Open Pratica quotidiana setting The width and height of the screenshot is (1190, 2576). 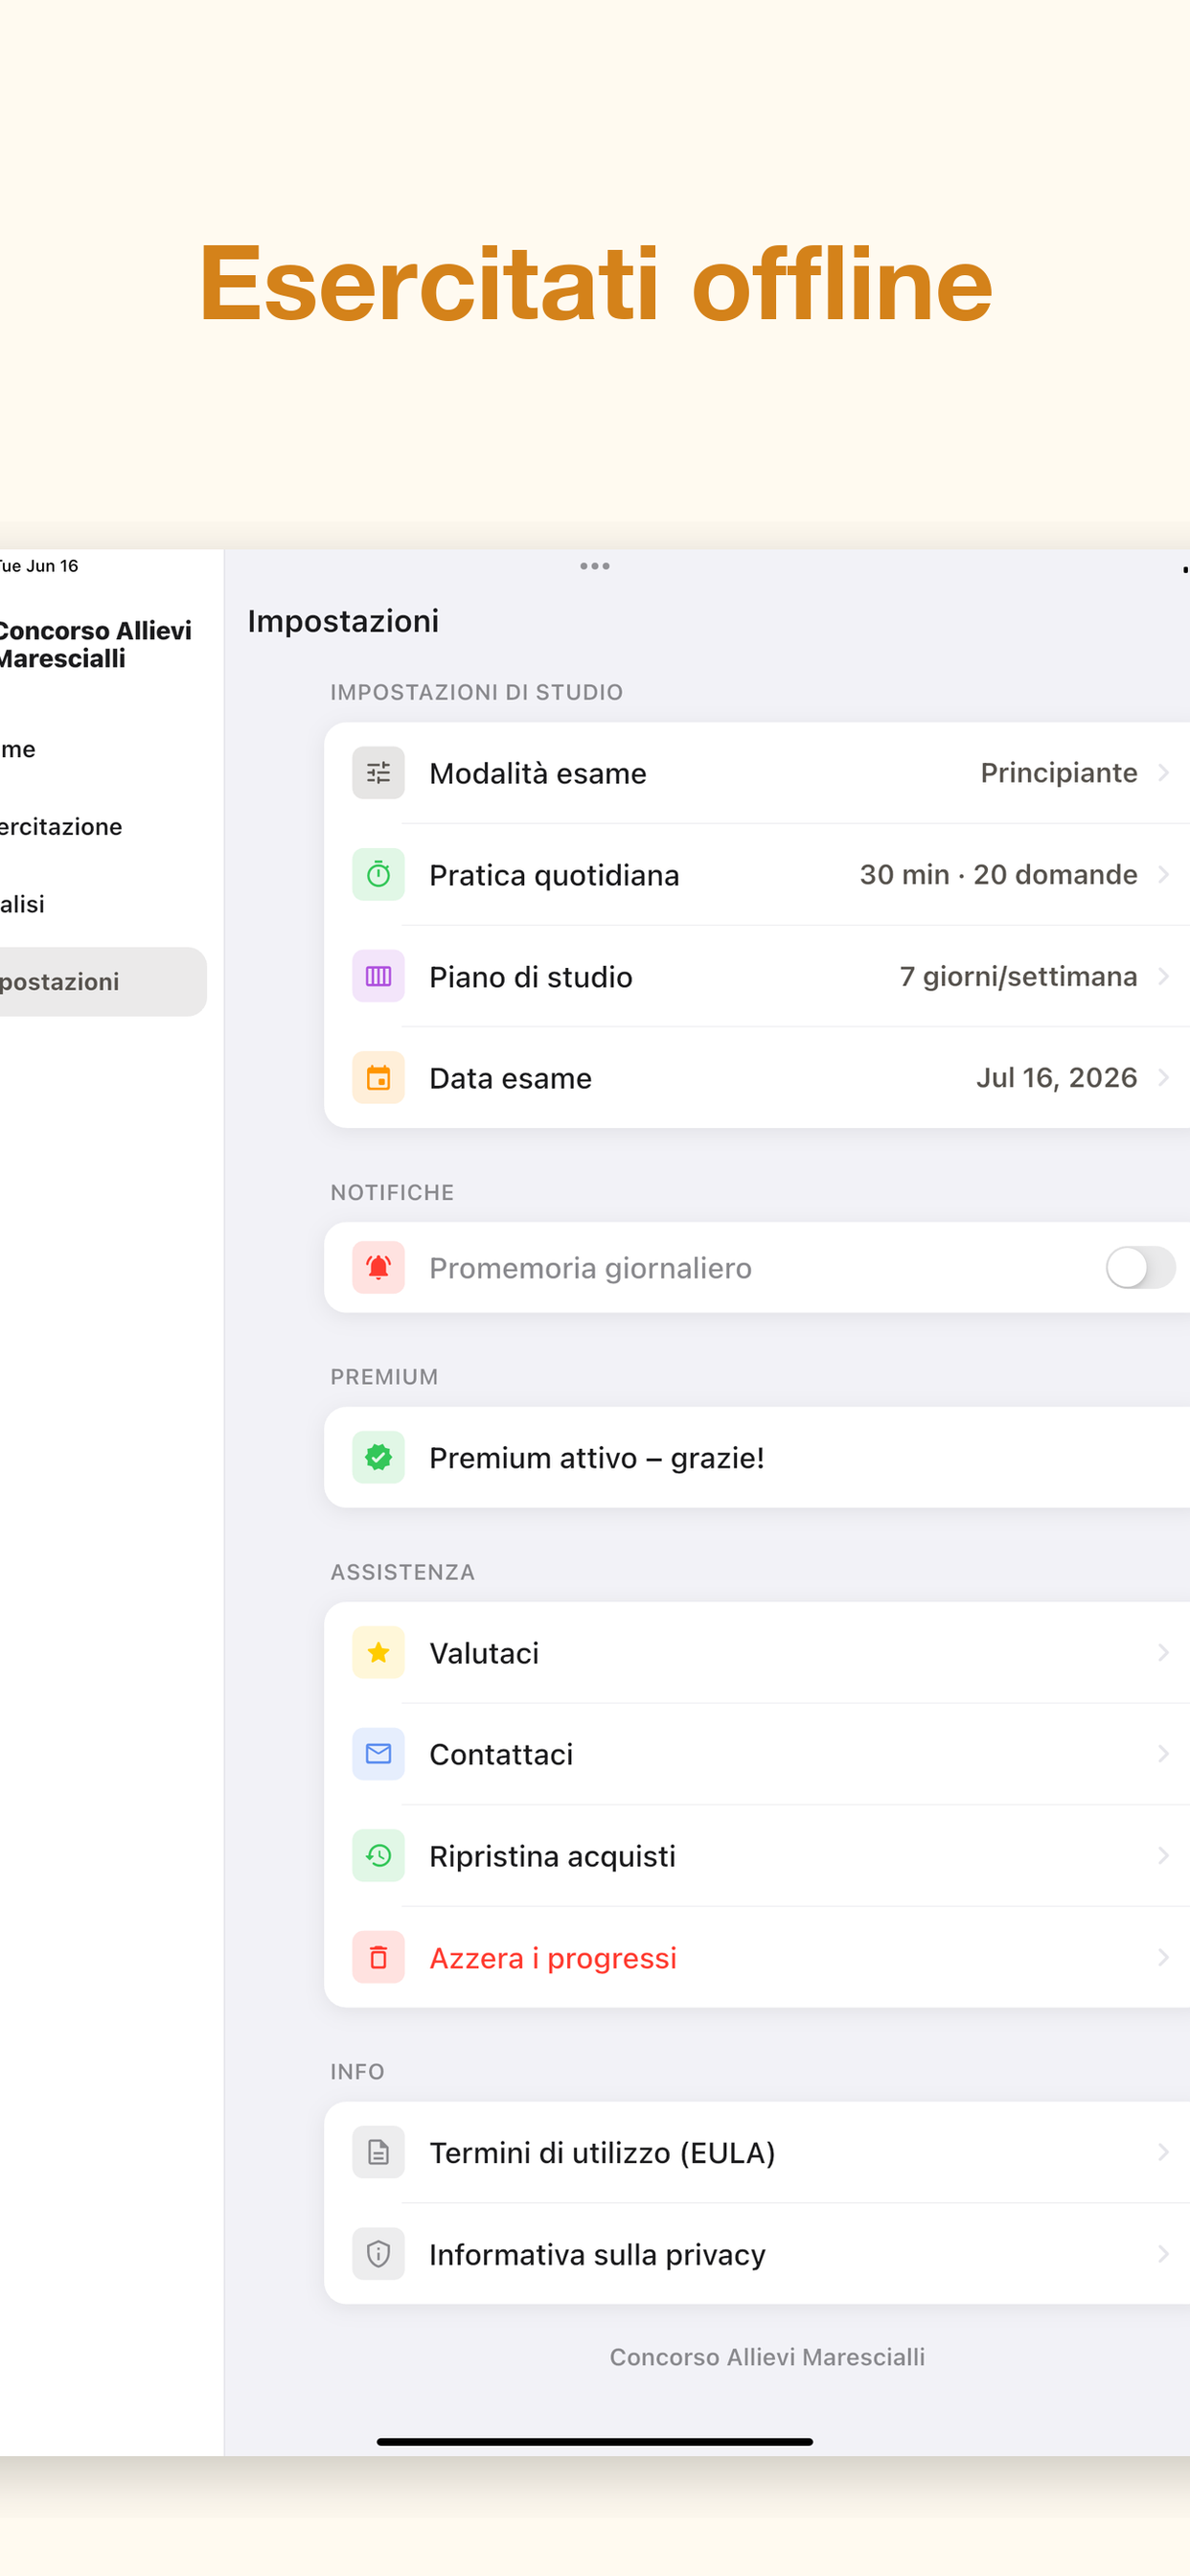pos(757,875)
